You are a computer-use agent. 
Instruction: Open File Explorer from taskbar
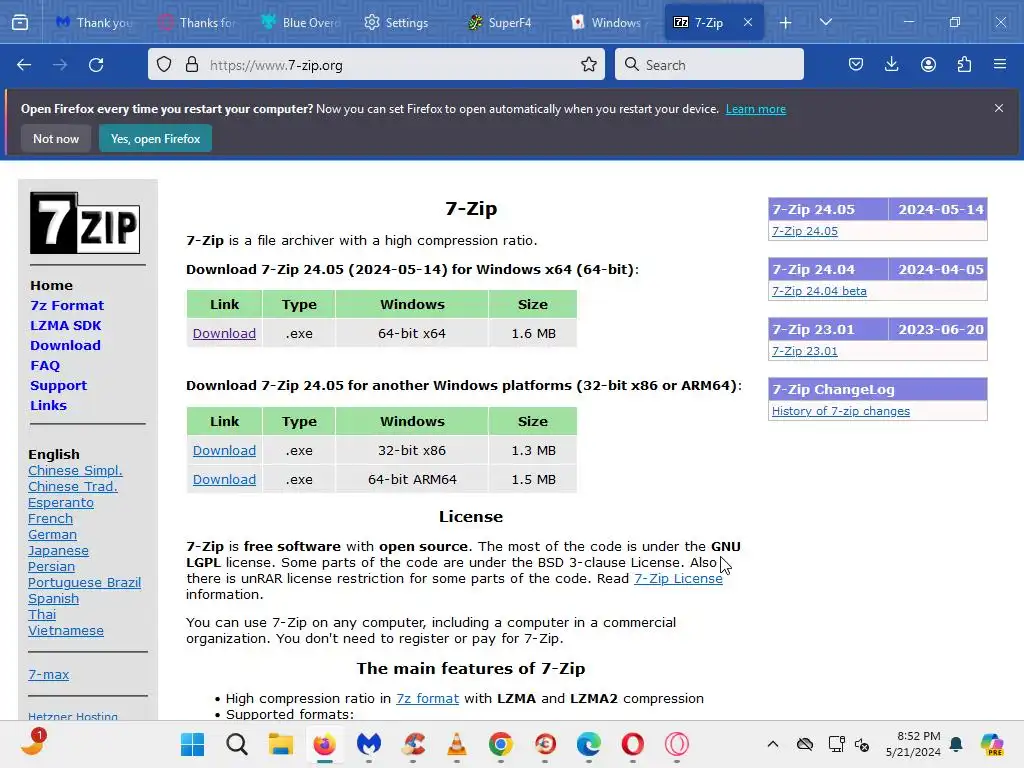tap(281, 744)
